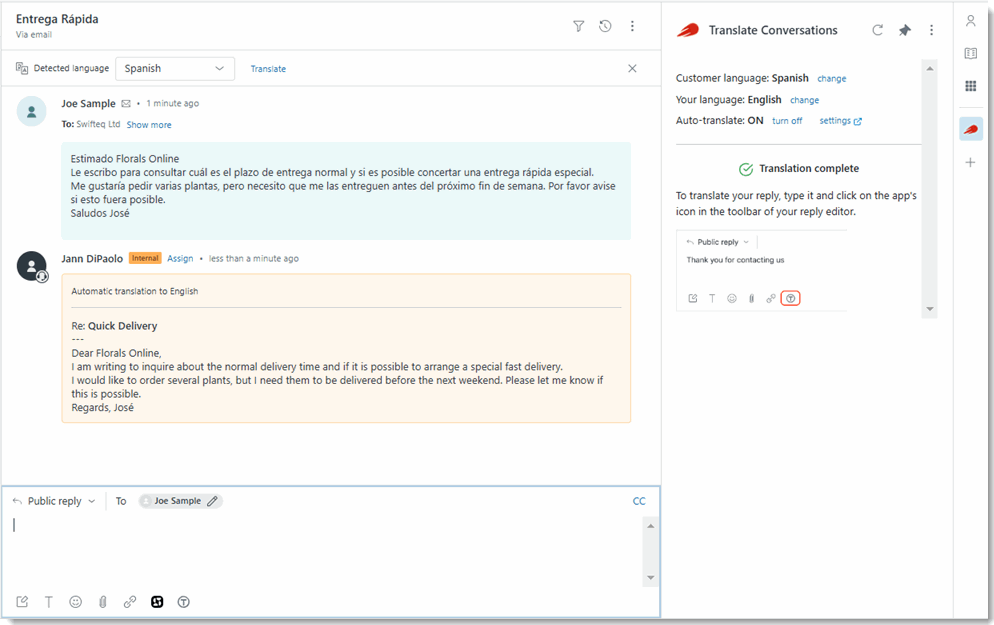Click the Jann DiPaolo author name
This screenshot has width=994, height=625.
92,259
